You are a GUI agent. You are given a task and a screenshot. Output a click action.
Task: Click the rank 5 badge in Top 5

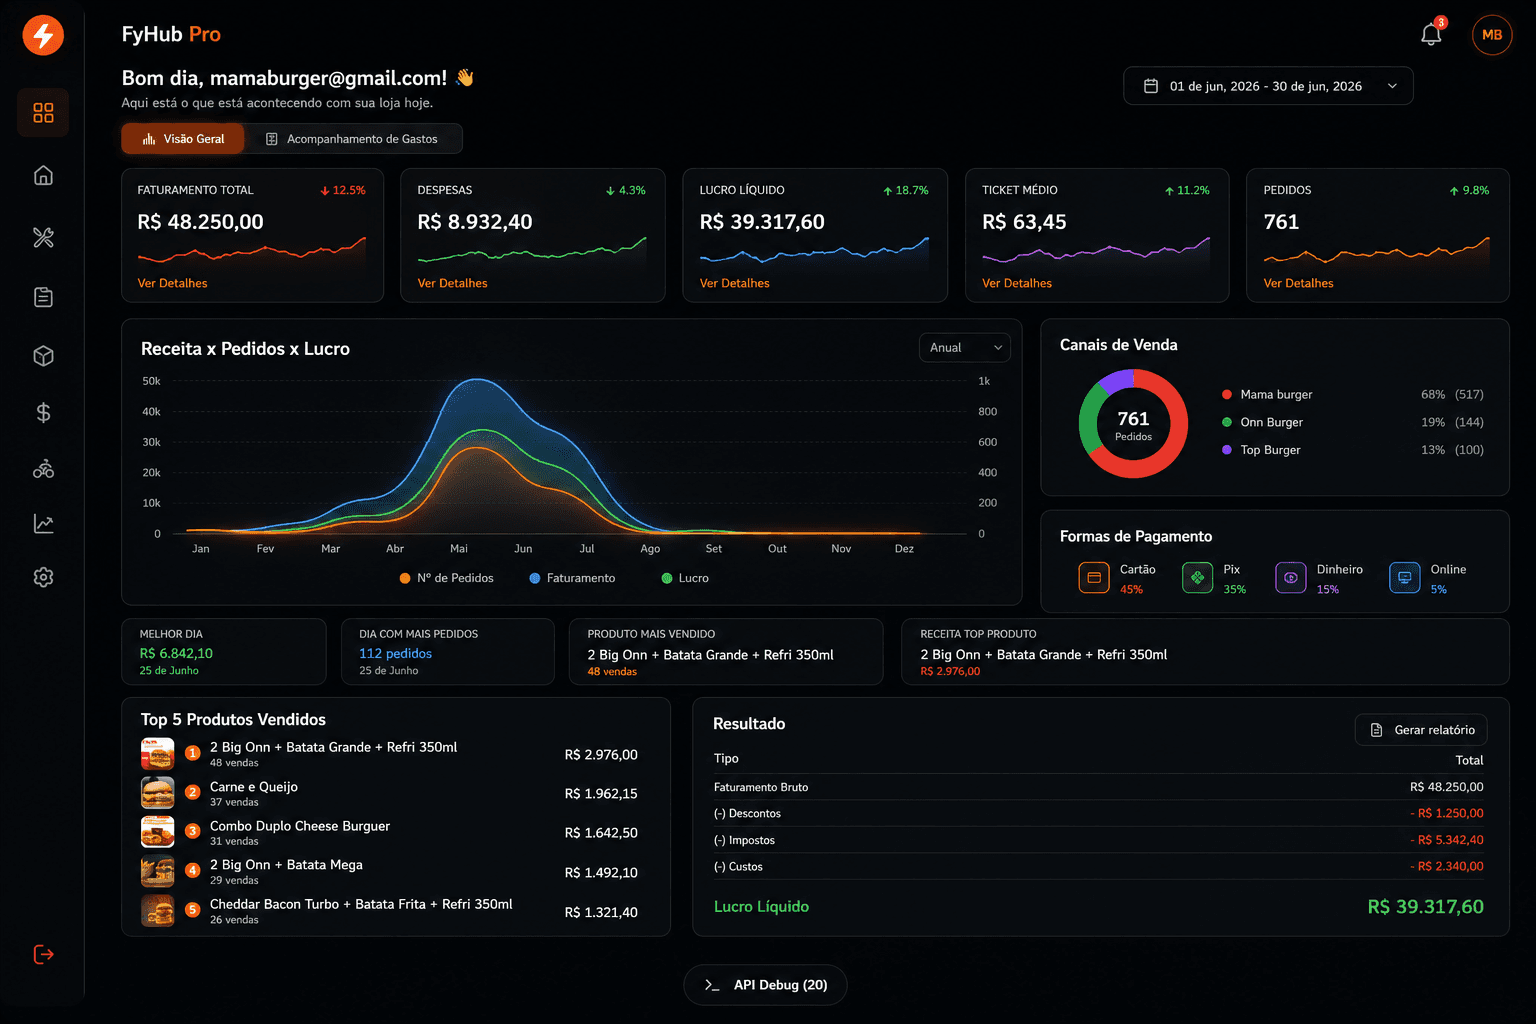193,910
